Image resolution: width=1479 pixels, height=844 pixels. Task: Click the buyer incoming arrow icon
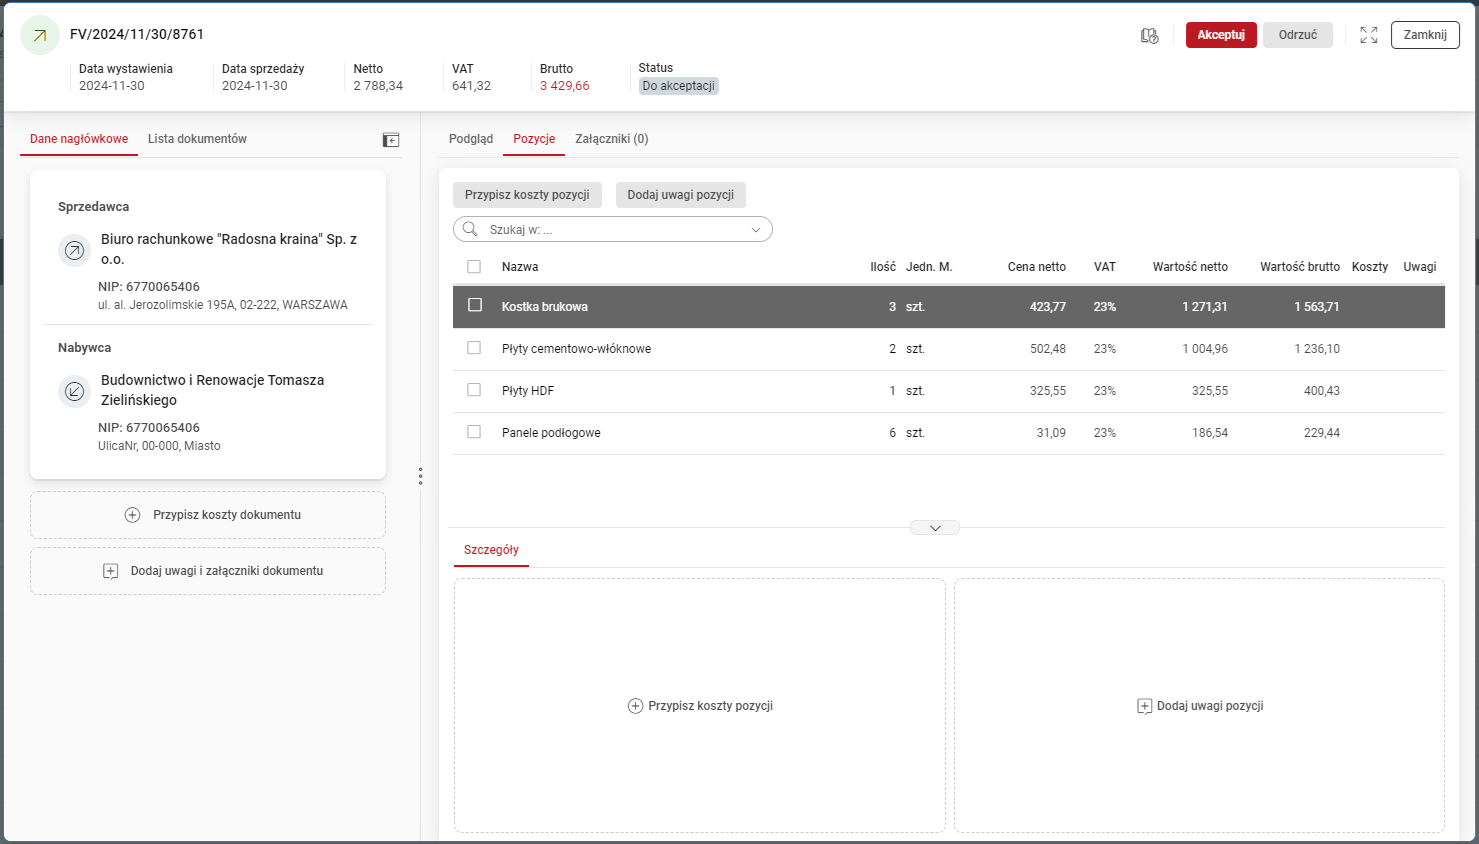75,391
